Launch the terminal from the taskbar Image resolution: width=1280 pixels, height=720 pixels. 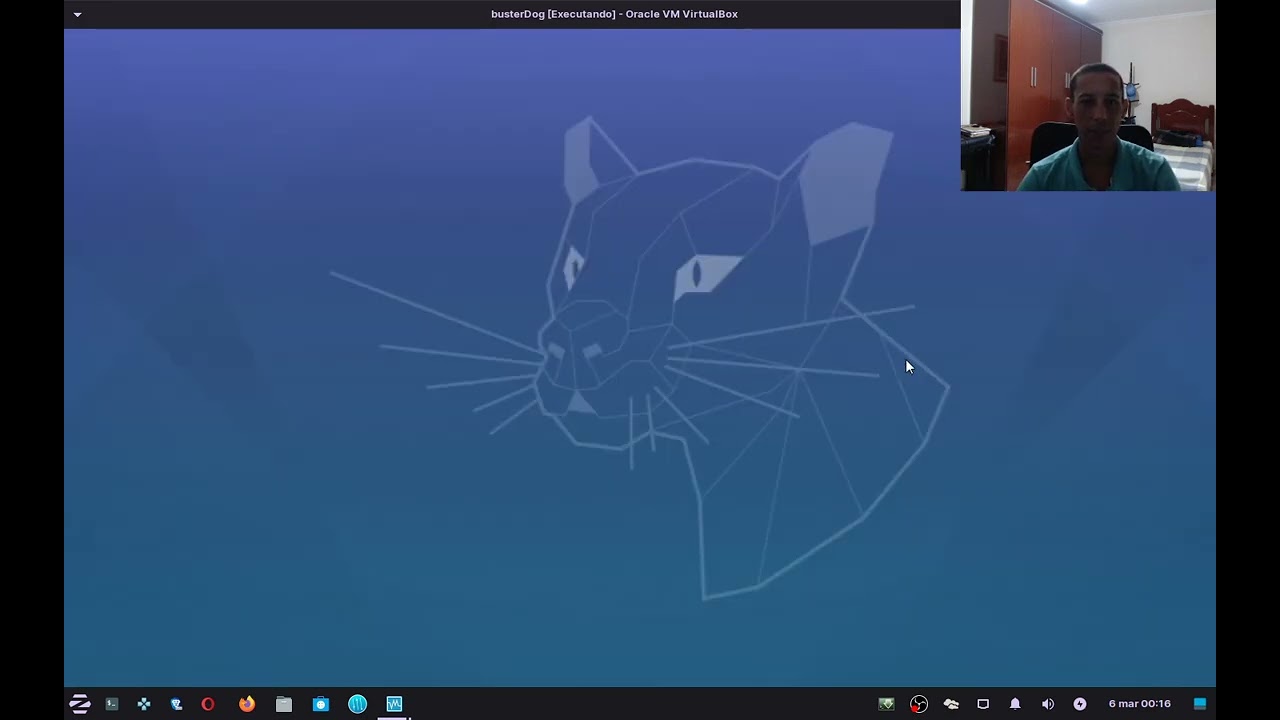[112, 704]
